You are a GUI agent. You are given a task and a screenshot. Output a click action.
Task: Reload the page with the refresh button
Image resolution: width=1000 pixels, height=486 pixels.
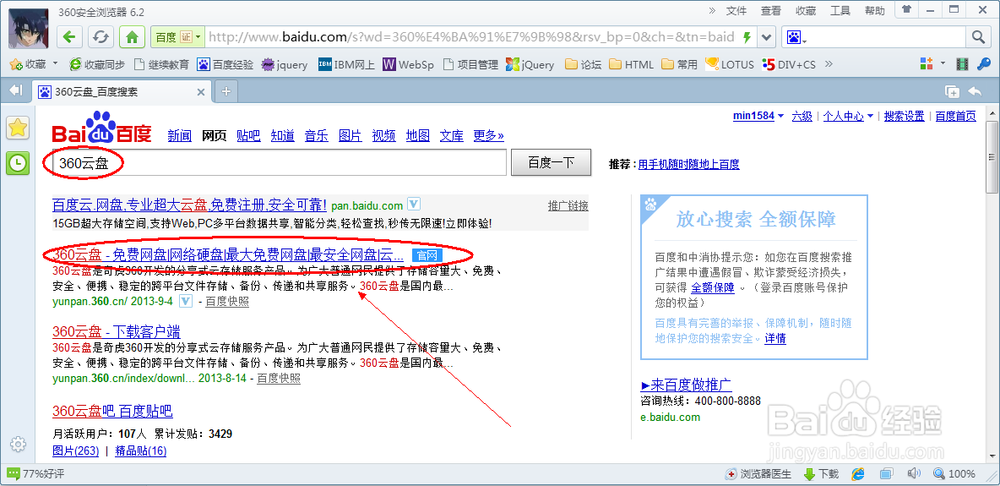100,37
